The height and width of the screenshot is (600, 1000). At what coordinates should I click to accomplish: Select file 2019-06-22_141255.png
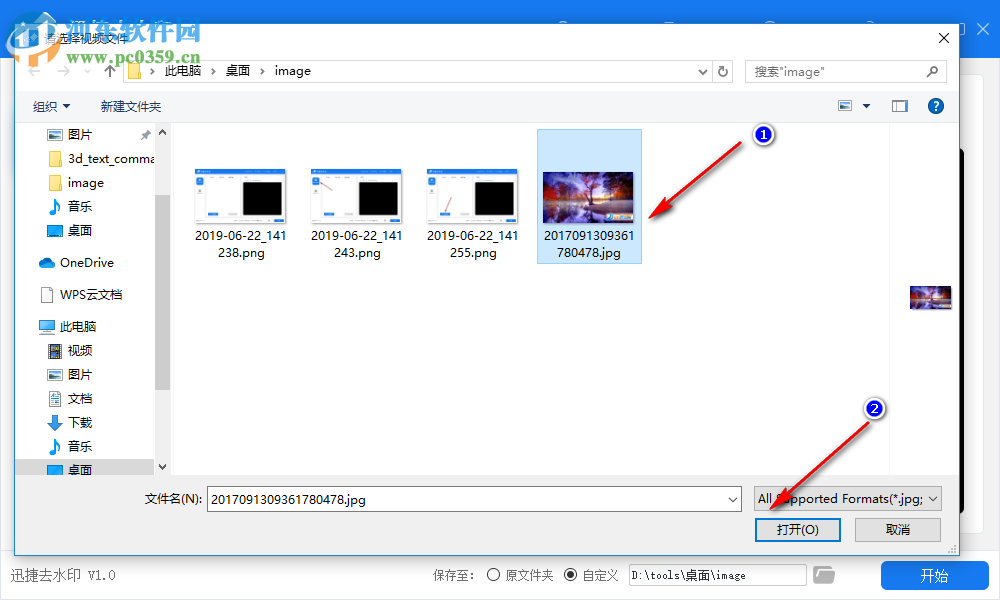(x=473, y=214)
